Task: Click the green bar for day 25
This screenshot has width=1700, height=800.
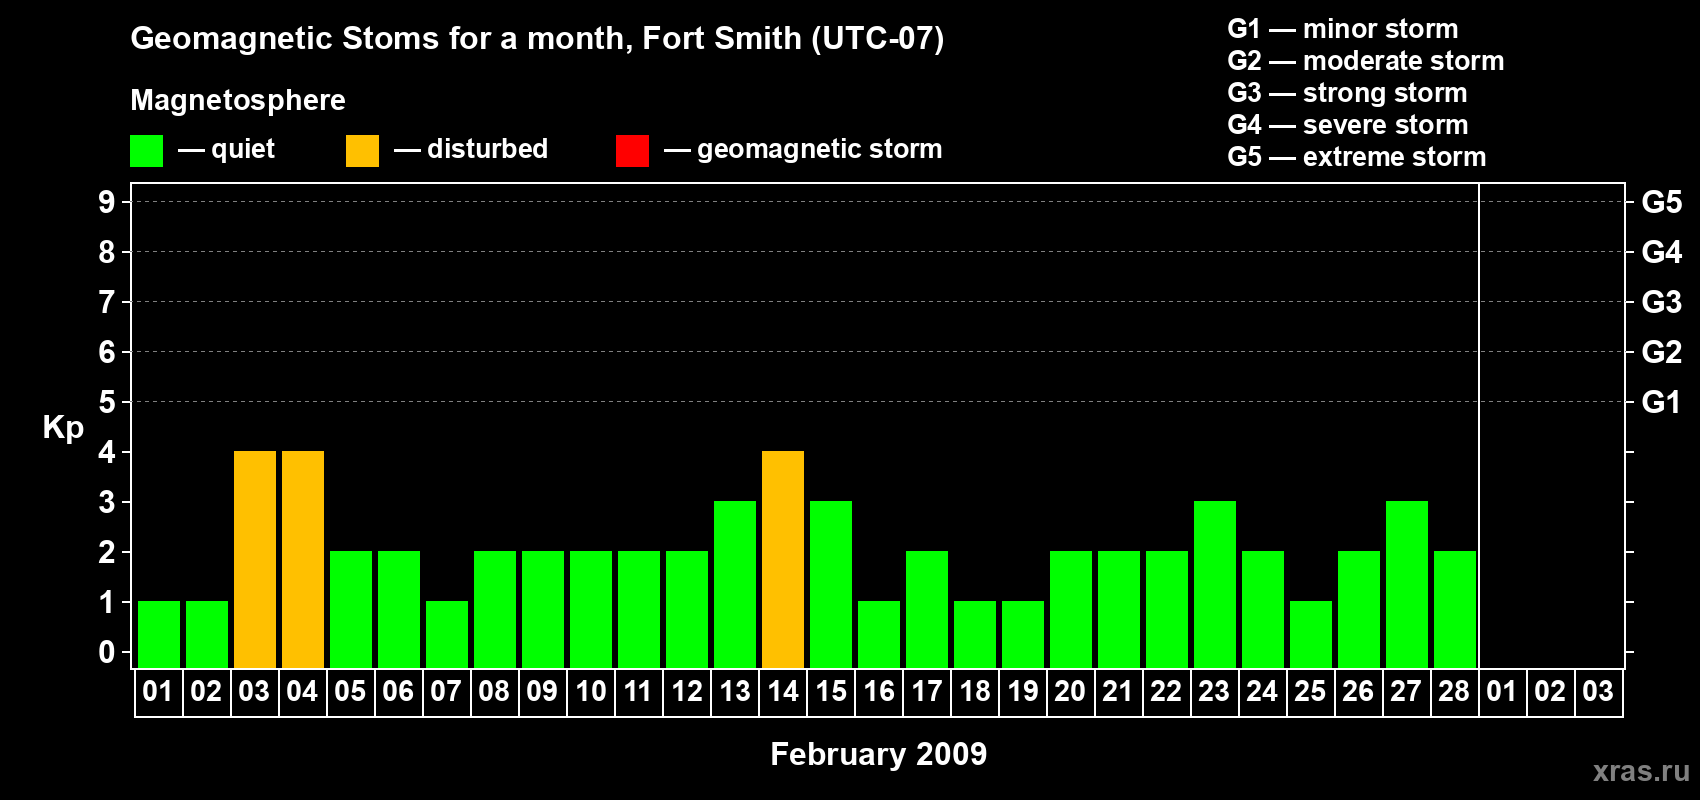Action: 1311,635
